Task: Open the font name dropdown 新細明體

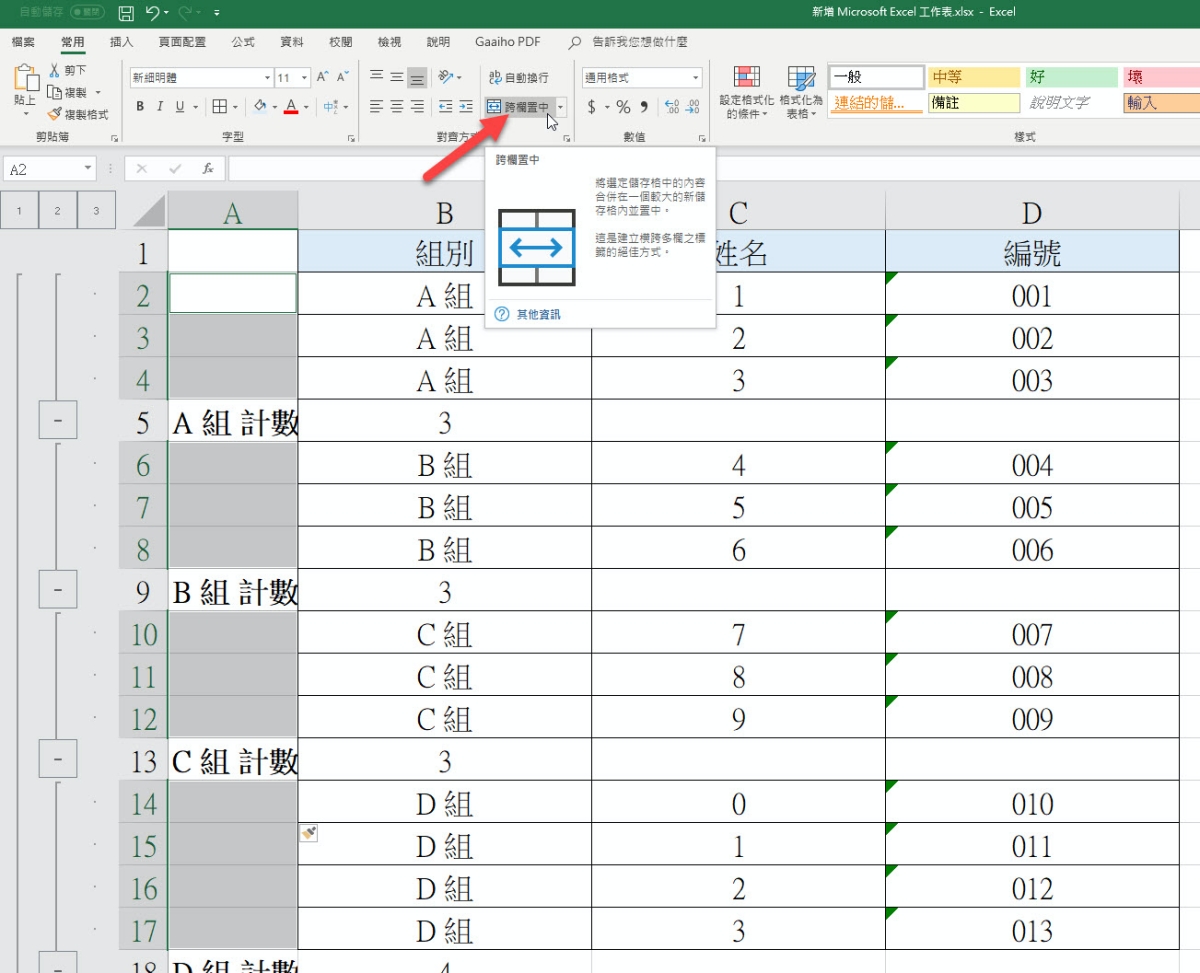Action: tap(200, 77)
